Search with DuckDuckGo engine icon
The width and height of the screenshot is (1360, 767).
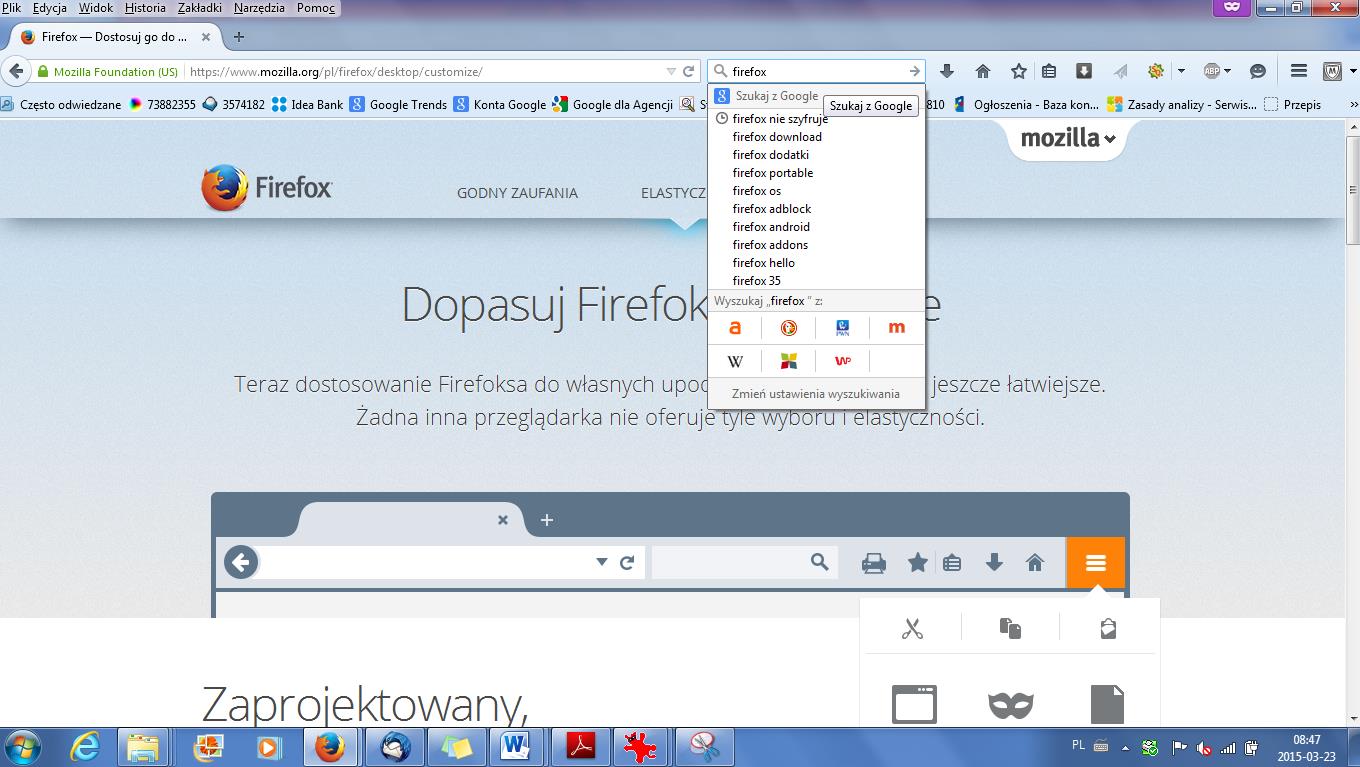click(789, 328)
